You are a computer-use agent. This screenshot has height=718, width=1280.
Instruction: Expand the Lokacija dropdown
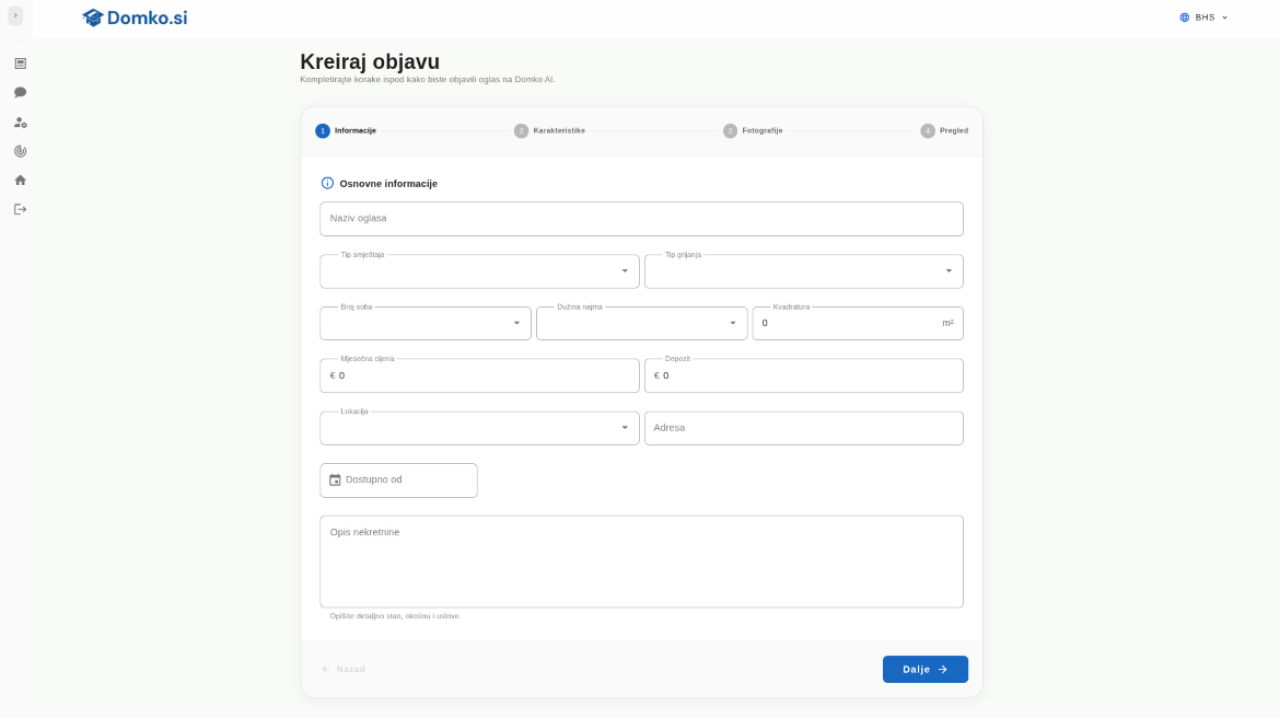479,428
